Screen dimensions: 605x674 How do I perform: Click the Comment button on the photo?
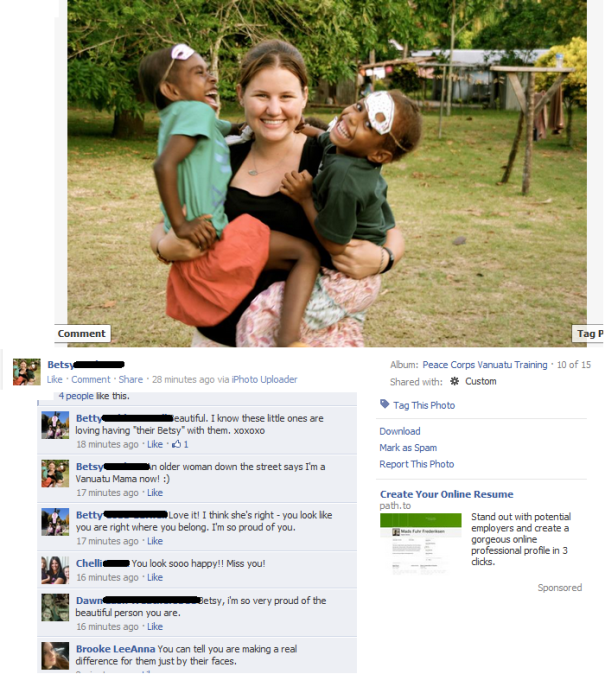(82, 334)
